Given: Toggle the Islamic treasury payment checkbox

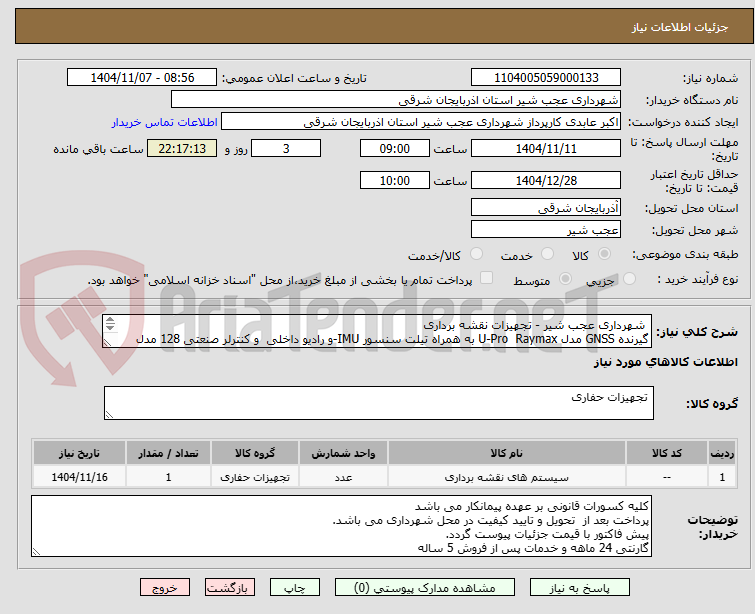Looking at the screenshot, I should tap(487, 278).
